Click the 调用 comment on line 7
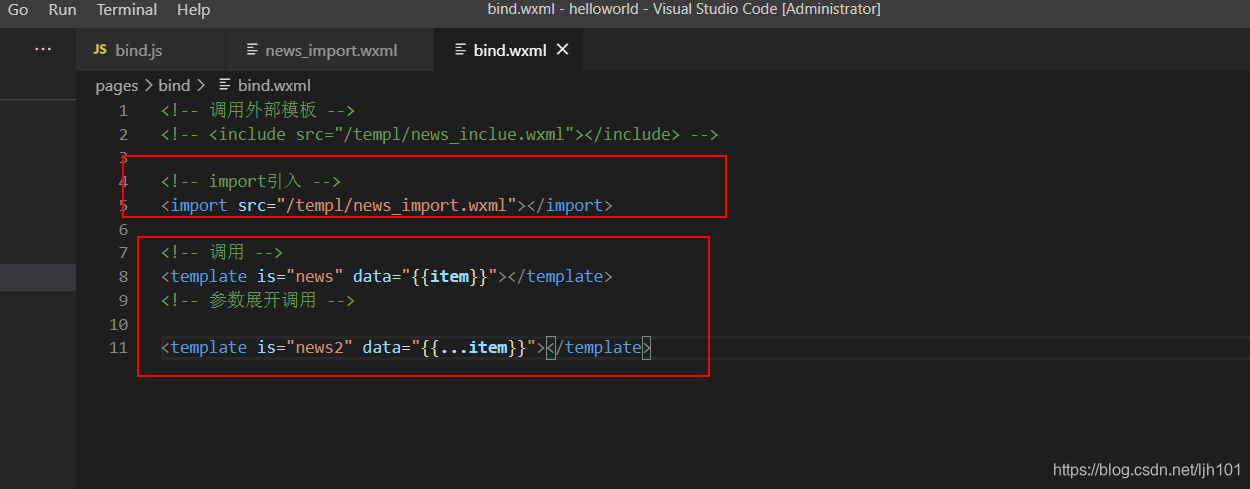The height and width of the screenshot is (489, 1250). point(222,253)
